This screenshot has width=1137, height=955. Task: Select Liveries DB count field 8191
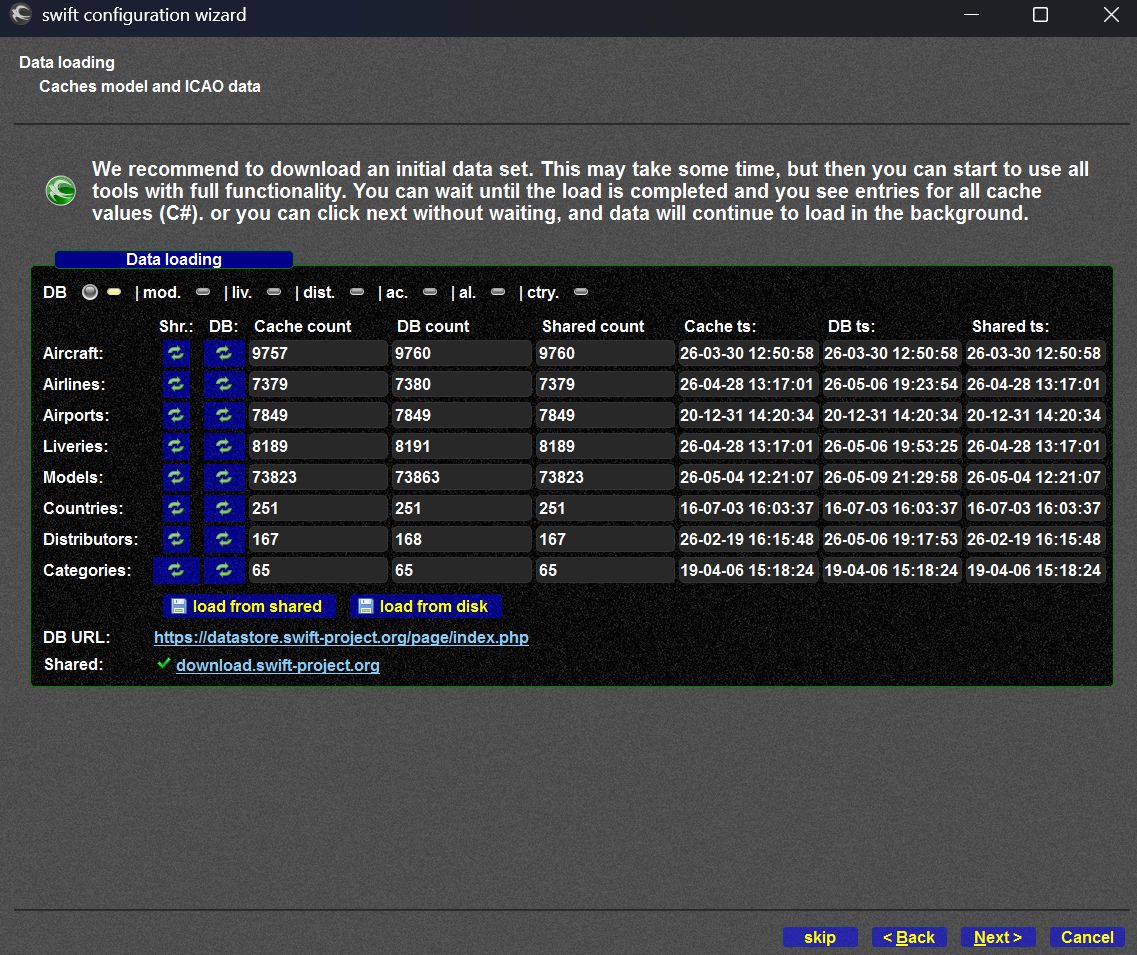pos(461,446)
